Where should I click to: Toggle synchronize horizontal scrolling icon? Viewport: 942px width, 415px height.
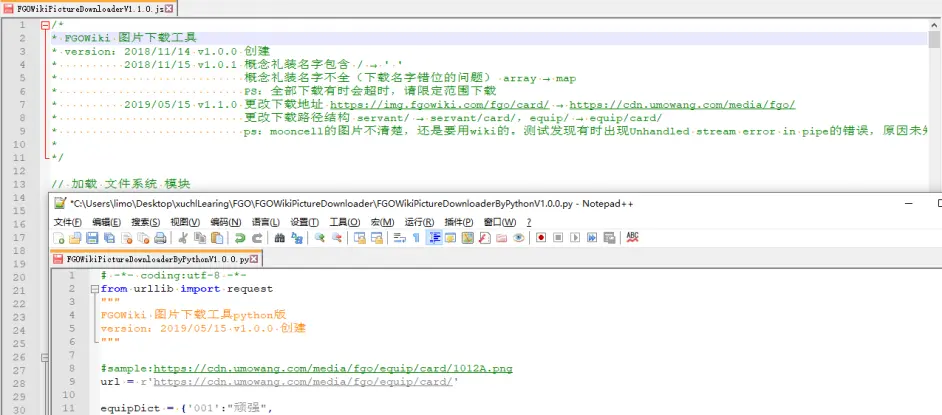[x=377, y=238]
